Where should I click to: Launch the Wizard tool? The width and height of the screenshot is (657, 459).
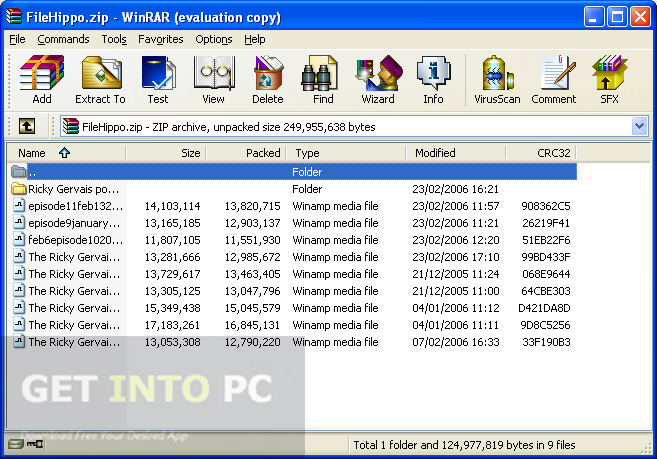(x=378, y=79)
